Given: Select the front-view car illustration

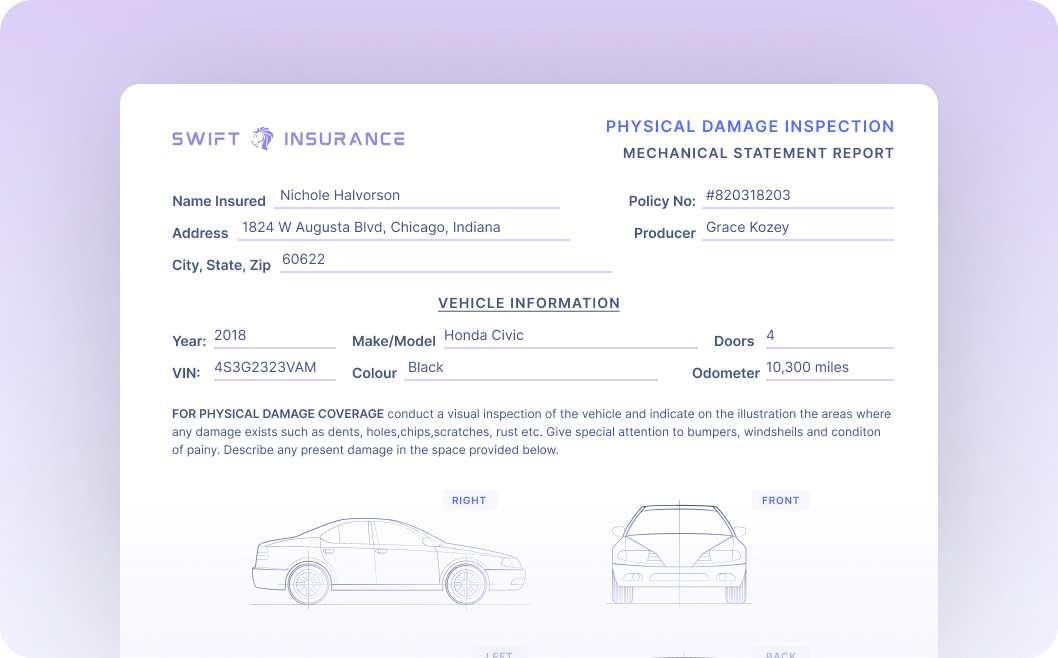Looking at the screenshot, I should (679, 555).
